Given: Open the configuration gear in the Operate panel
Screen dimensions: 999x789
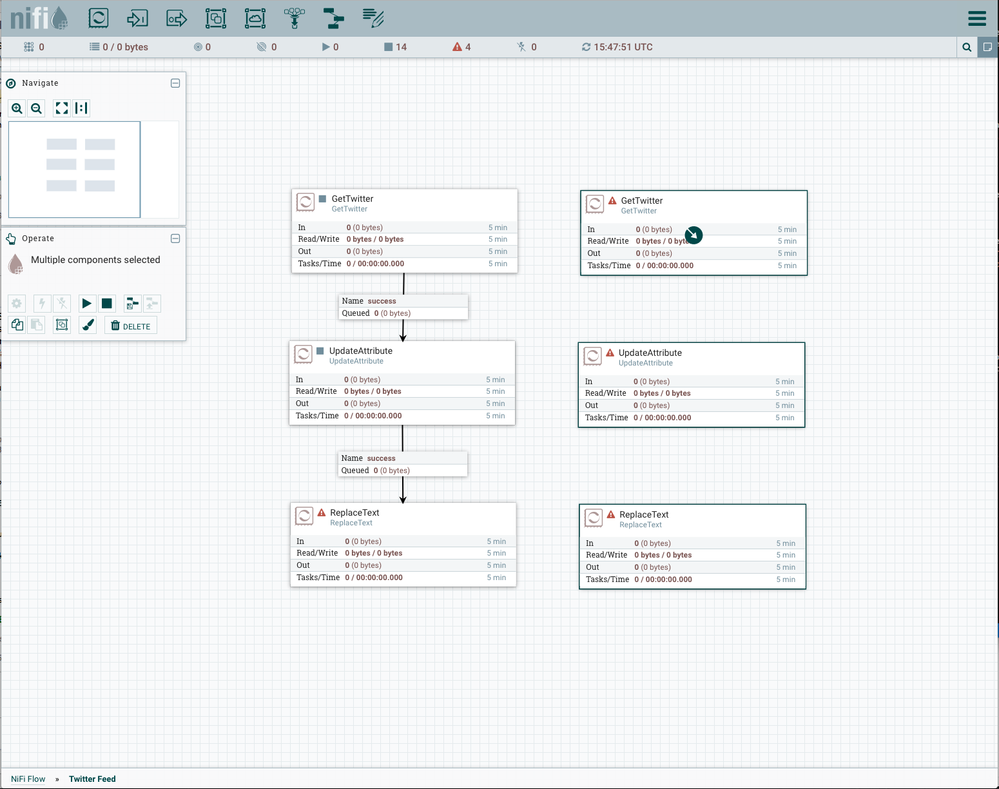Looking at the screenshot, I should pos(17,303).
